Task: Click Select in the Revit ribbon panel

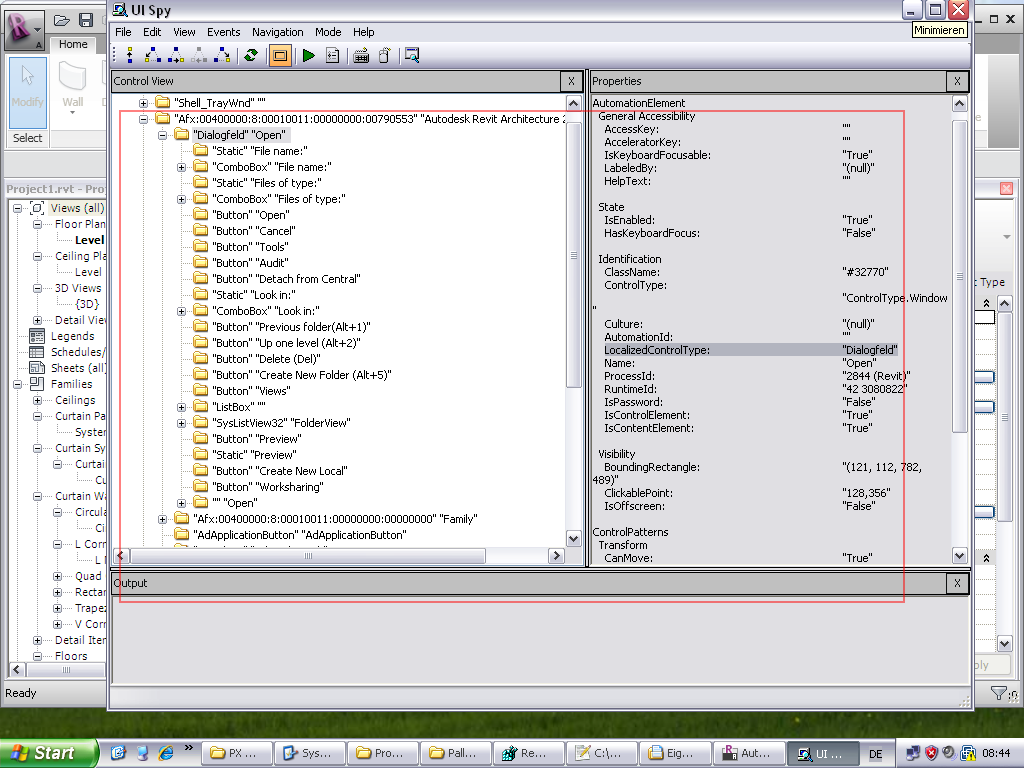Action: [27, 138]
